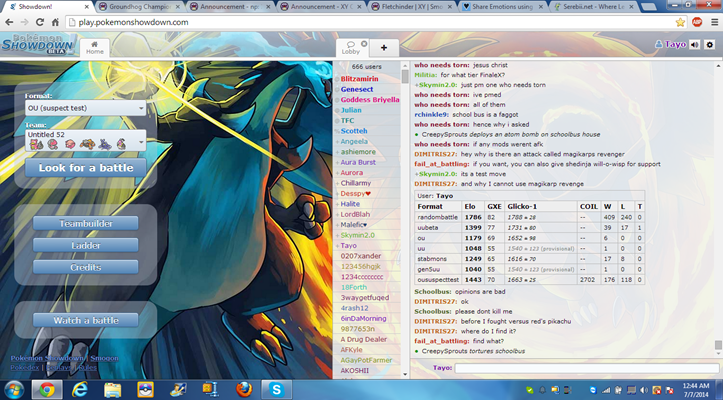
Task: Switch to Serebii.net browser tab
Action: [x=593, y=7]
